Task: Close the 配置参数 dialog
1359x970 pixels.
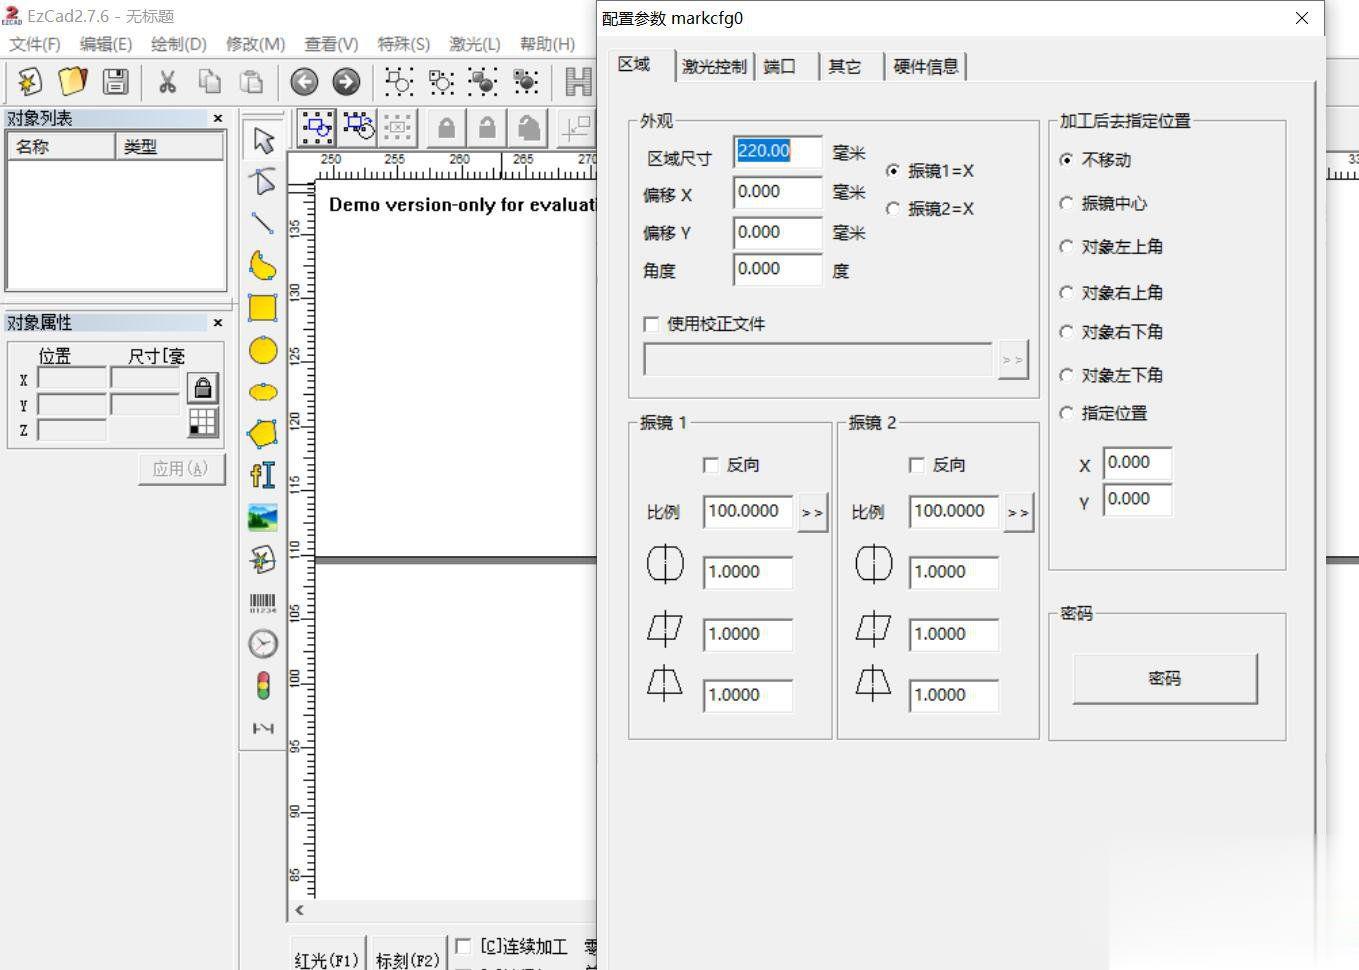Action: click(x=1301, y=18)
